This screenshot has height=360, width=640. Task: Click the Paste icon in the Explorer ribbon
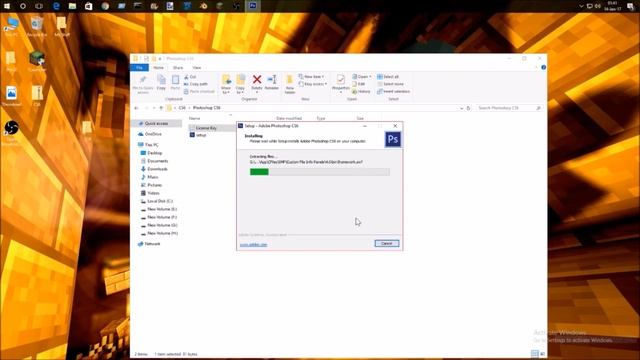[x=175, y=82]
